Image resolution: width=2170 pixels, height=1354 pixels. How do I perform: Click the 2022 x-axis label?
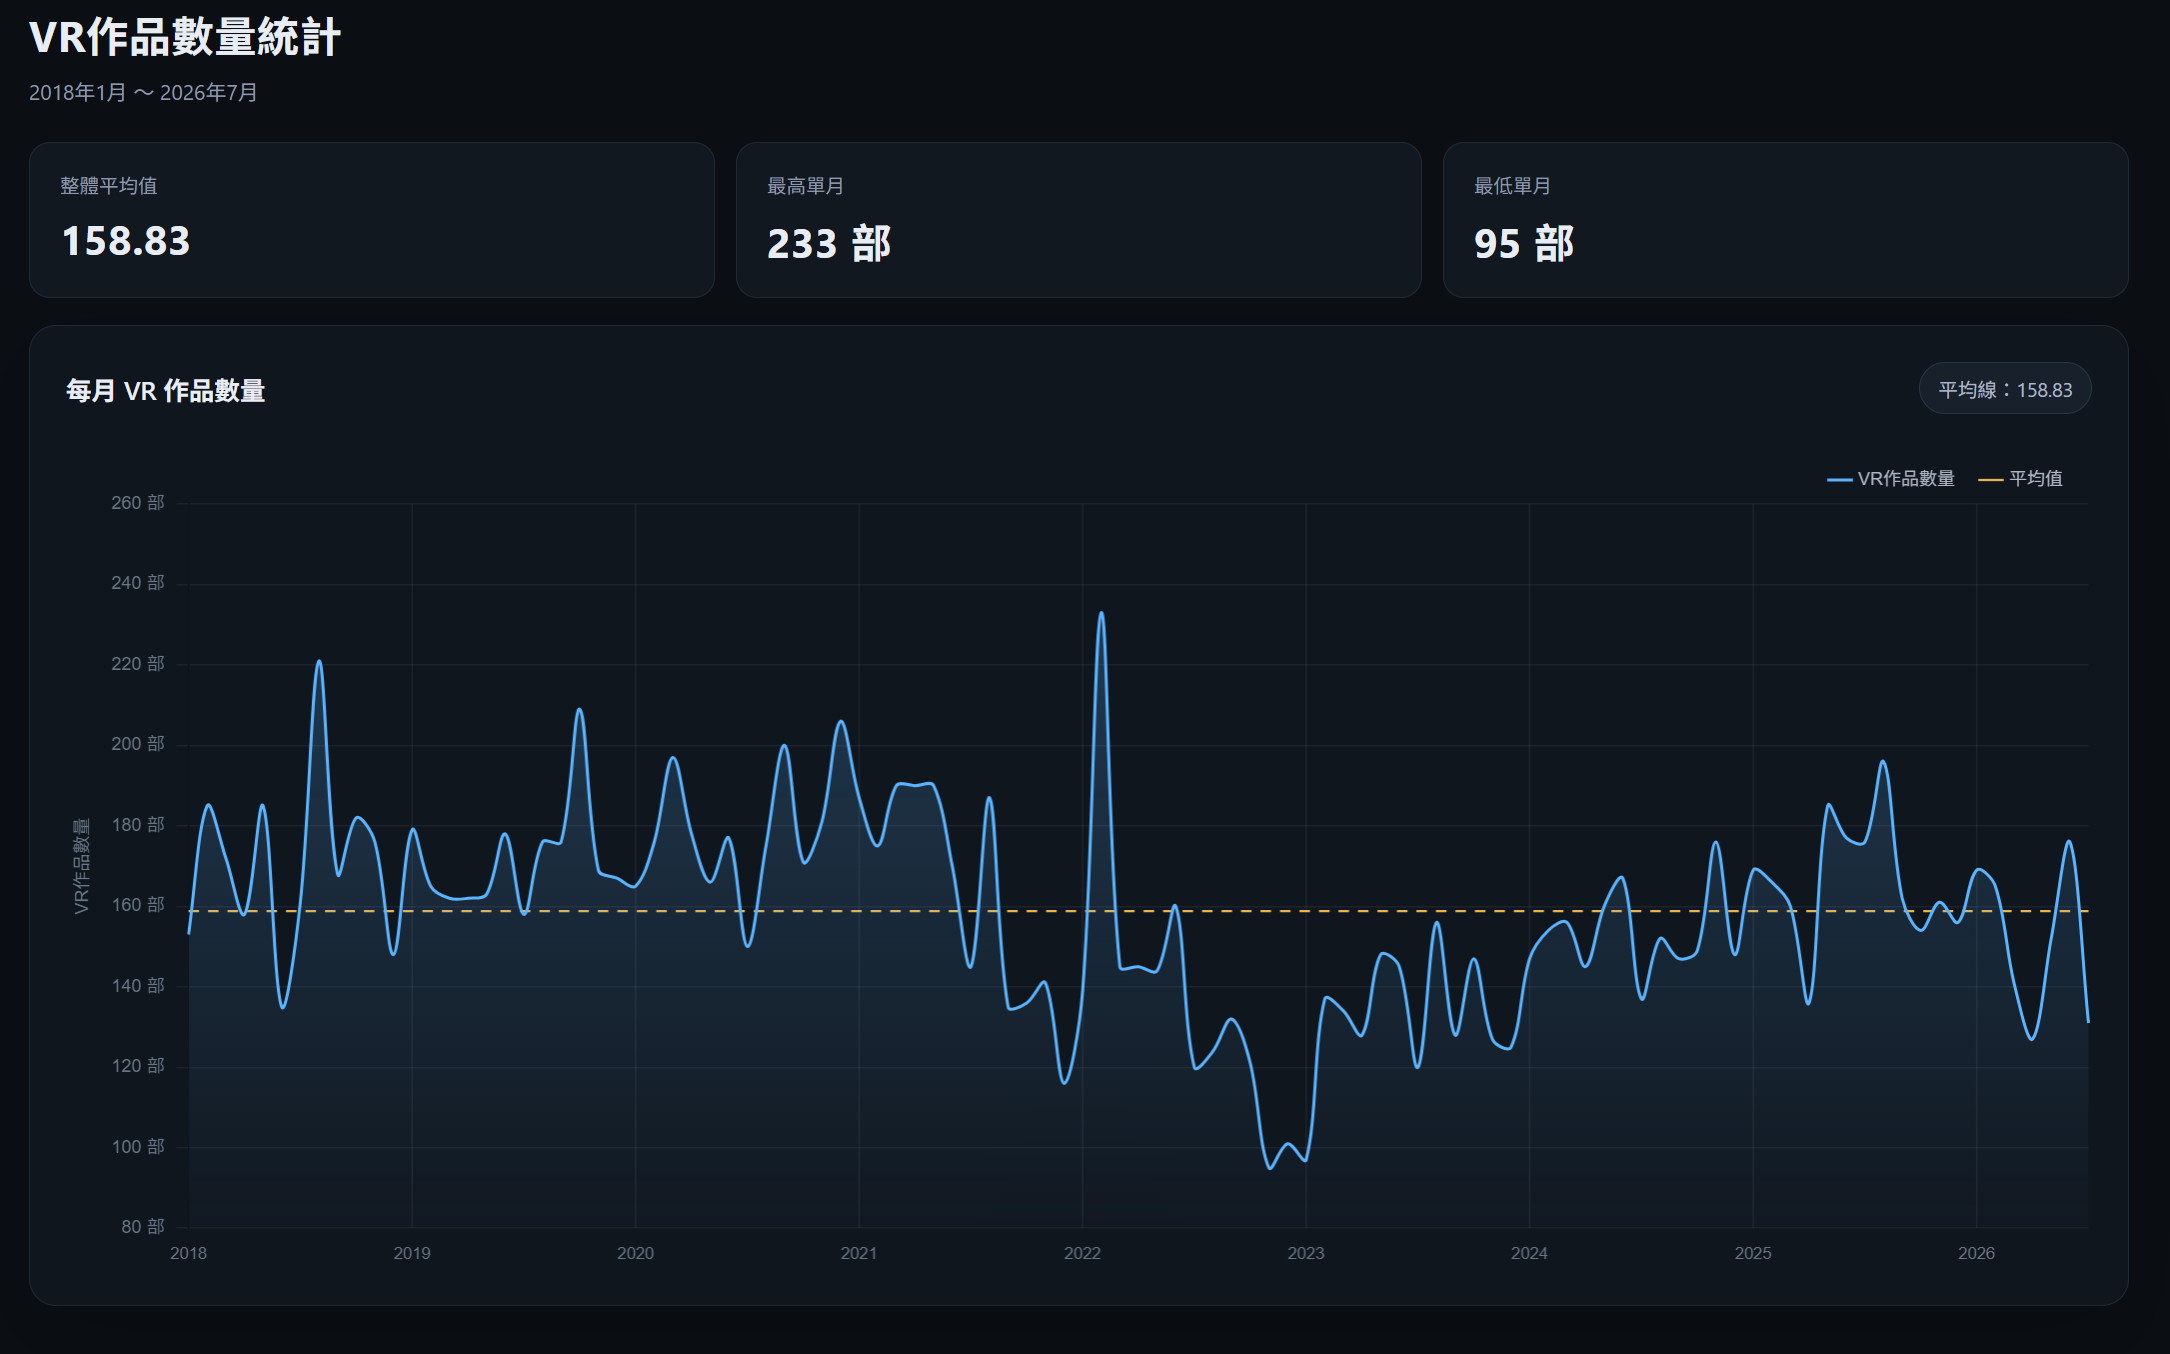click(x=1082, y=1253)
